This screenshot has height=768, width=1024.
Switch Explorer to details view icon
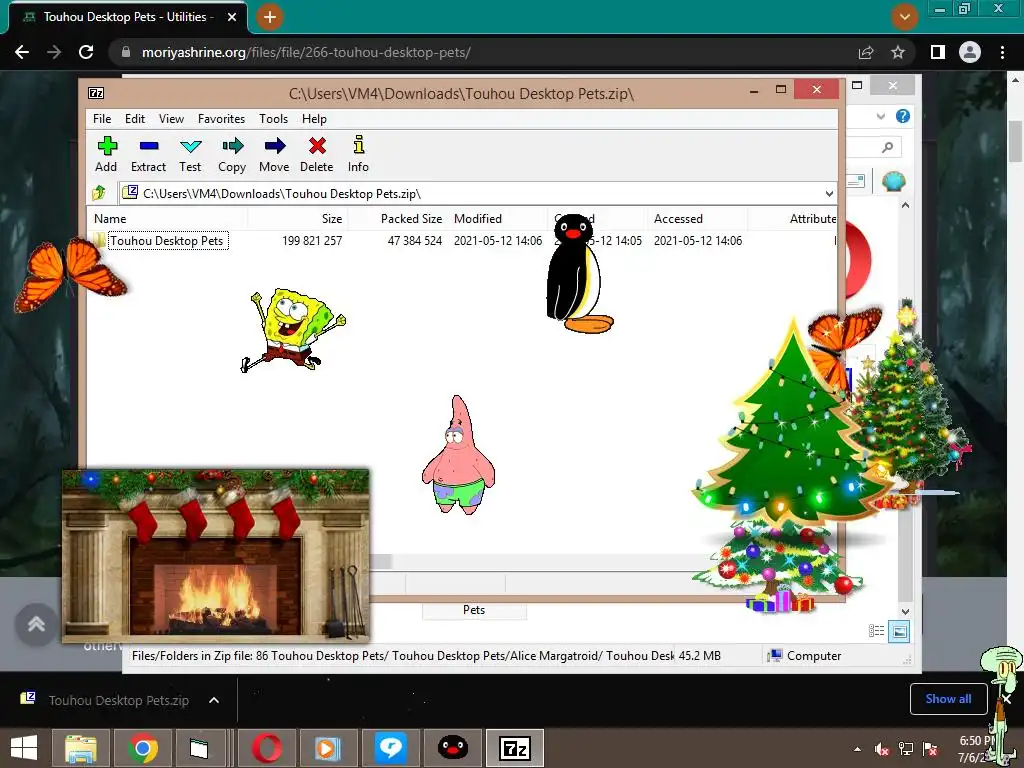click(x=876, y=631)
